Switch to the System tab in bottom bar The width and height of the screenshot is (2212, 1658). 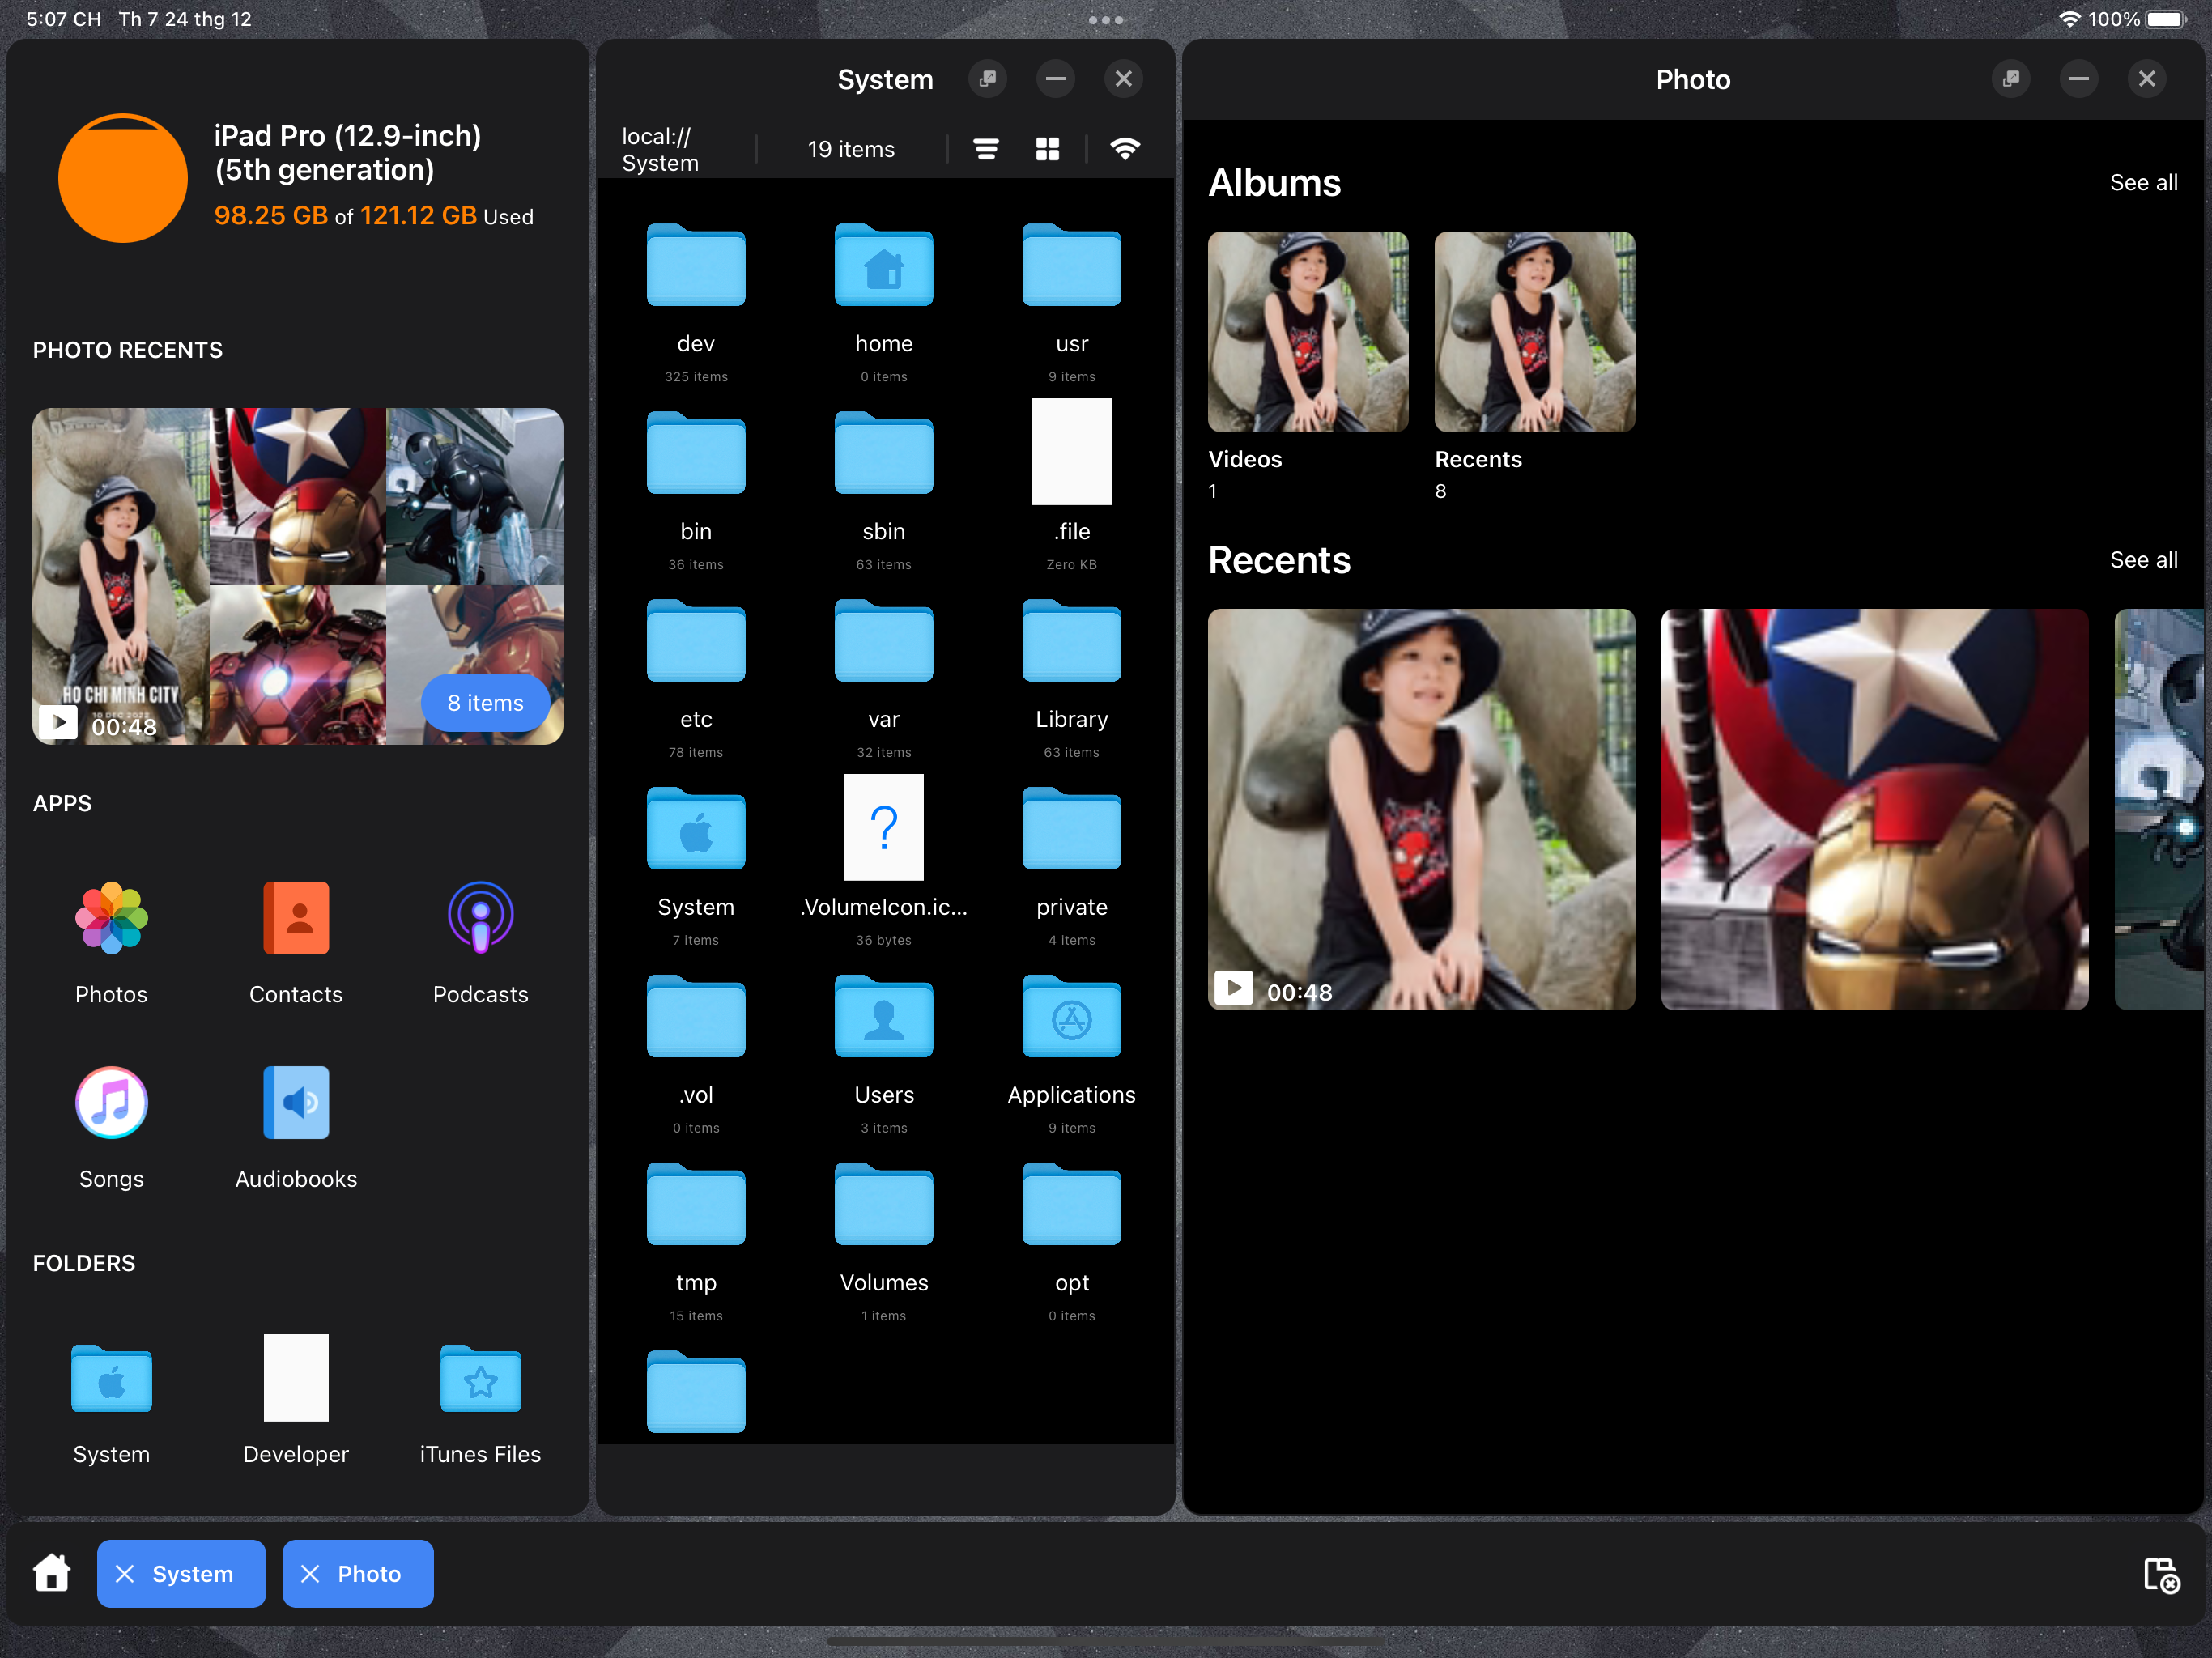[x=193, y=1574]
